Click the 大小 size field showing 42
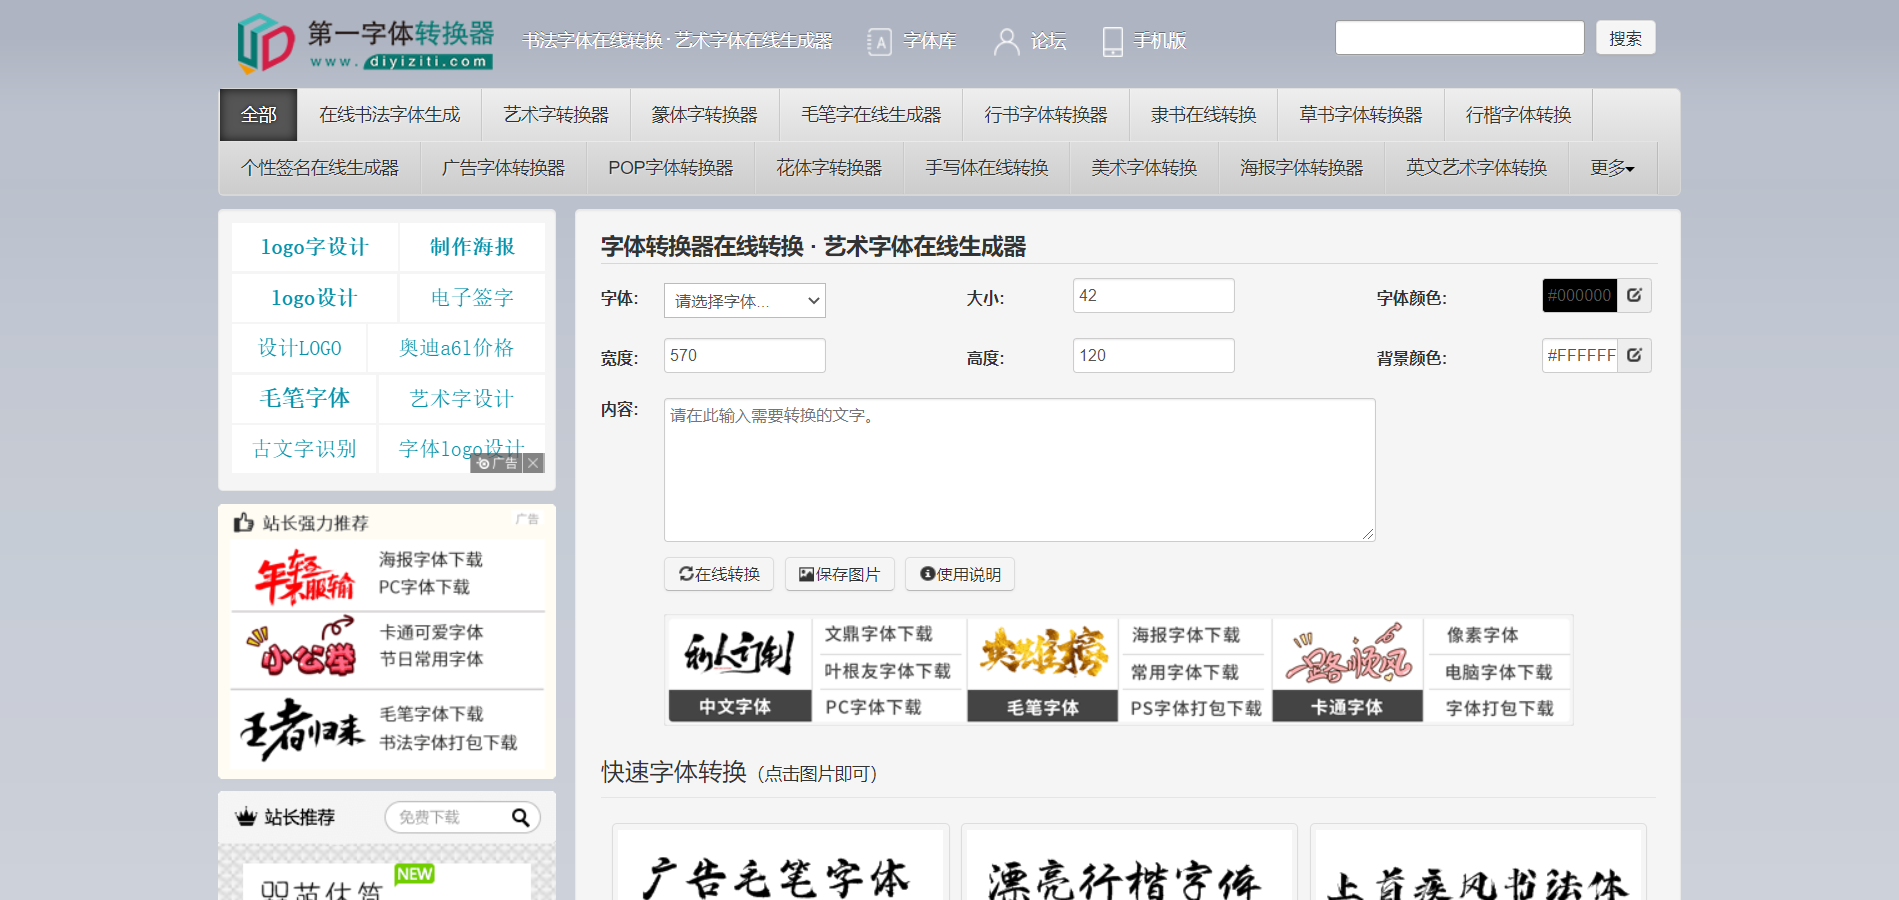Screen dimensions: 1899x900 click(x=1153, y=296)
